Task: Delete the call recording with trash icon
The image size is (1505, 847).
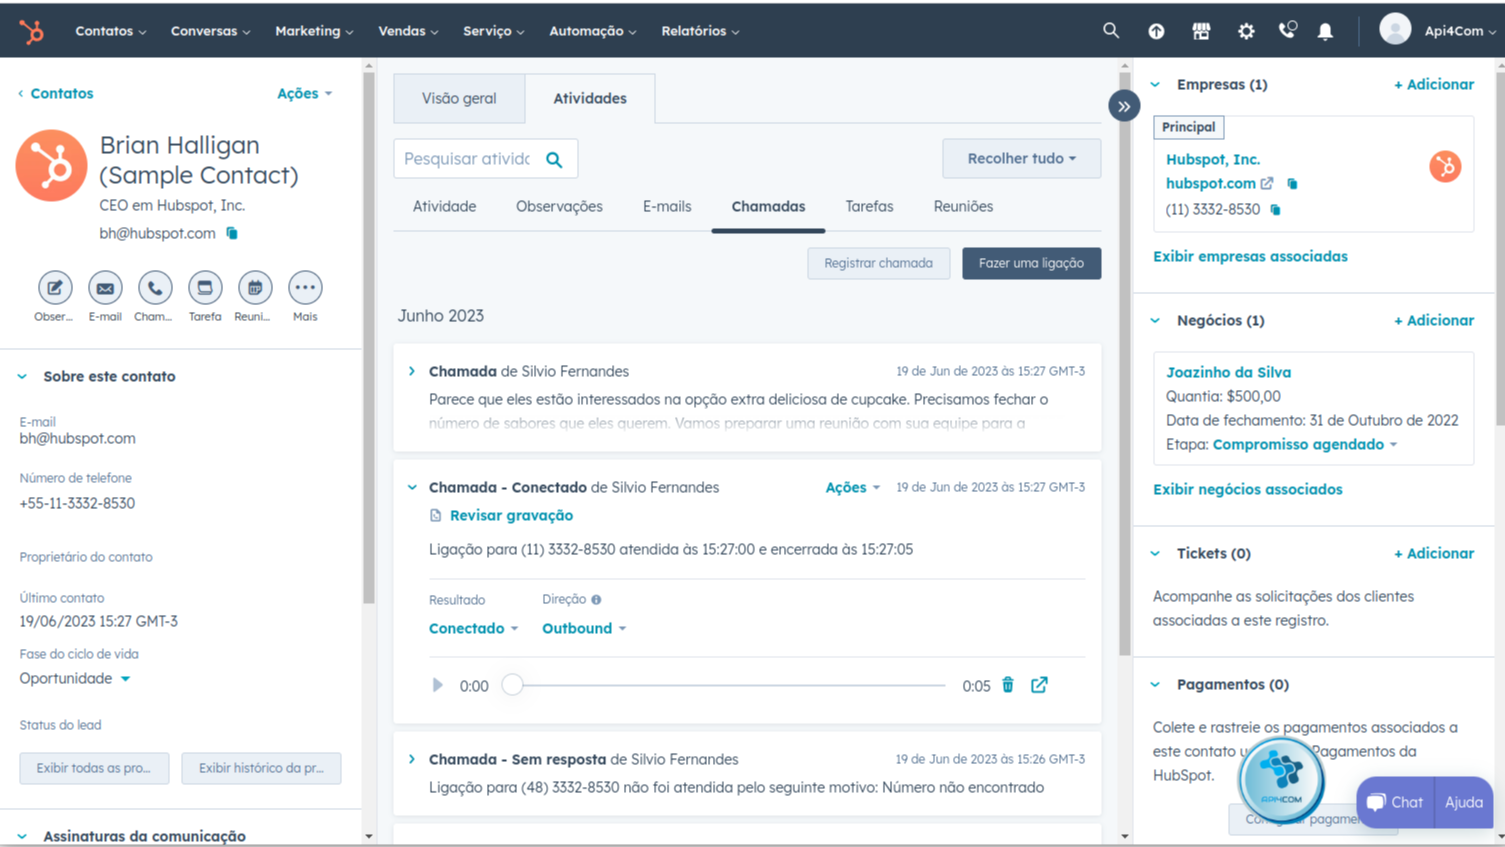Action: tap(1008, 685)
